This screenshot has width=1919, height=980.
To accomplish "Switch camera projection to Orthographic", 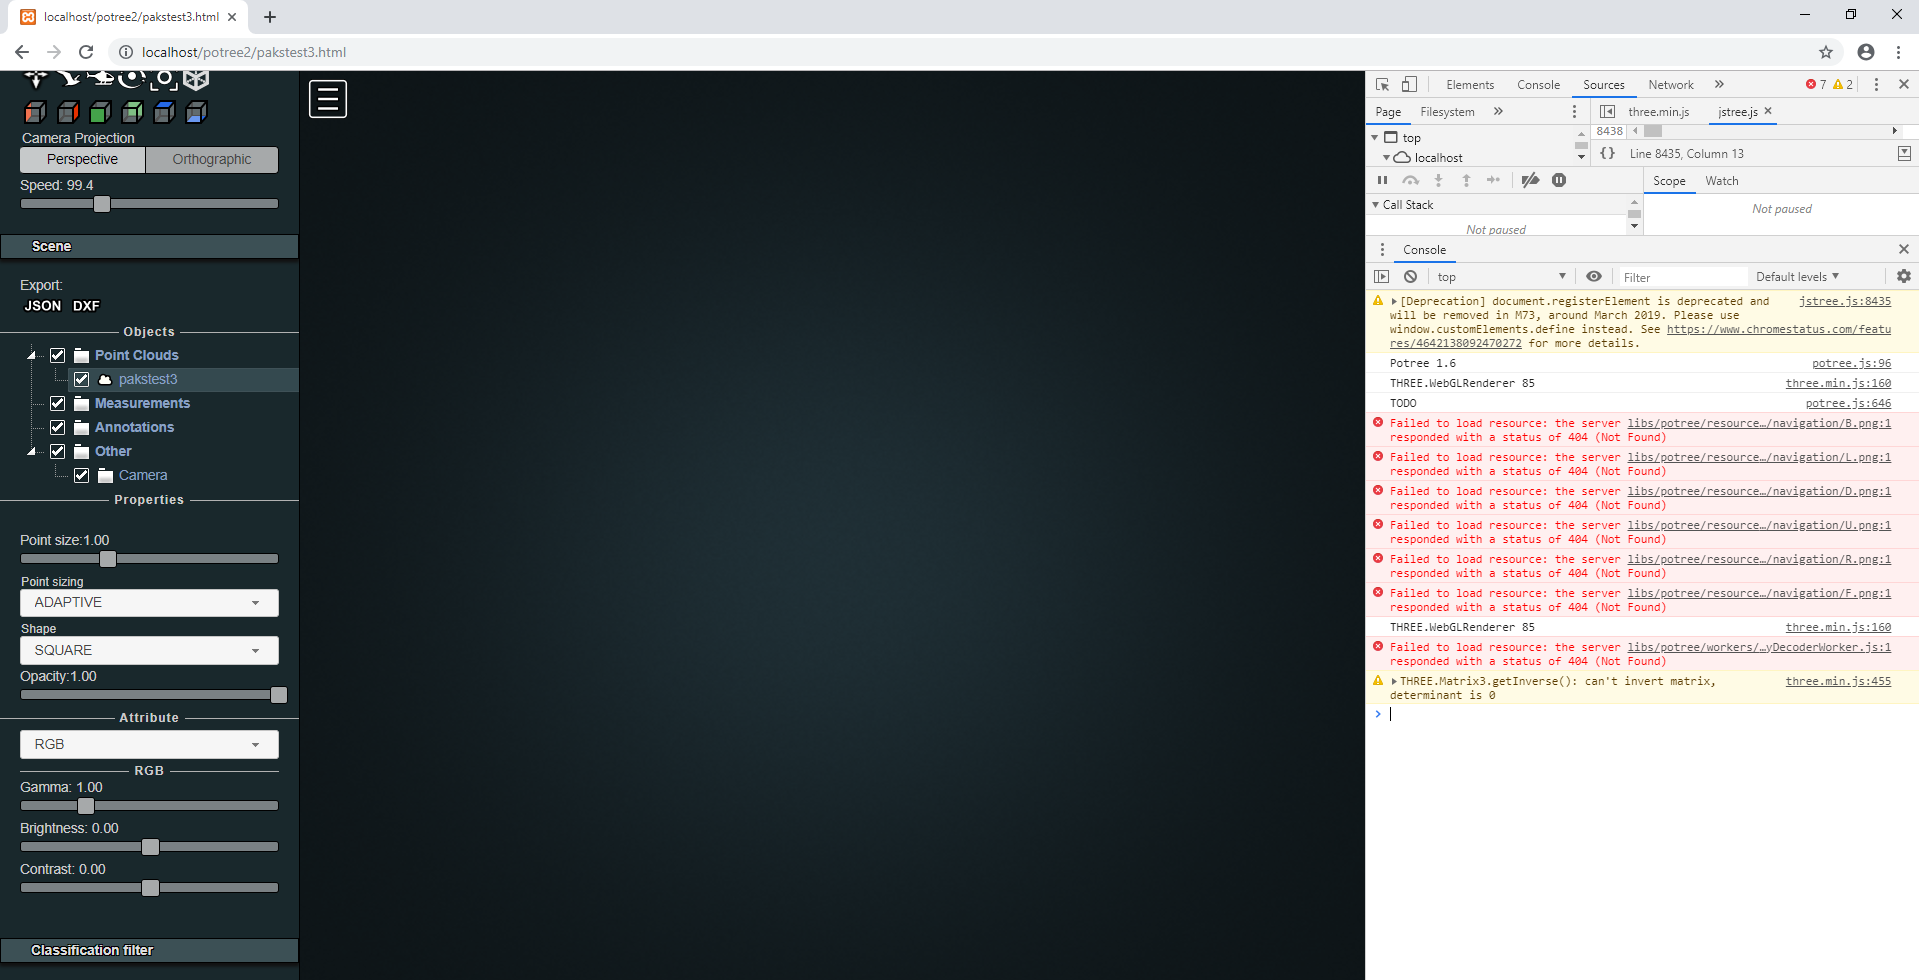I will coord(211,159).
